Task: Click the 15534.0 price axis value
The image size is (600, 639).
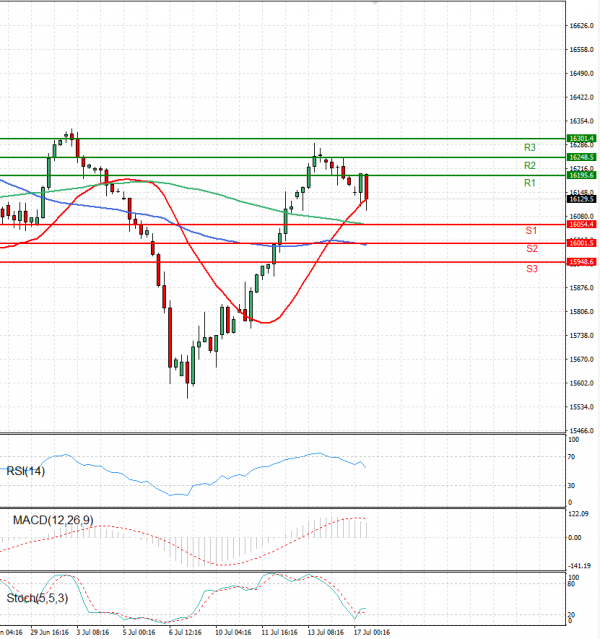Action: tap(581, 407)
